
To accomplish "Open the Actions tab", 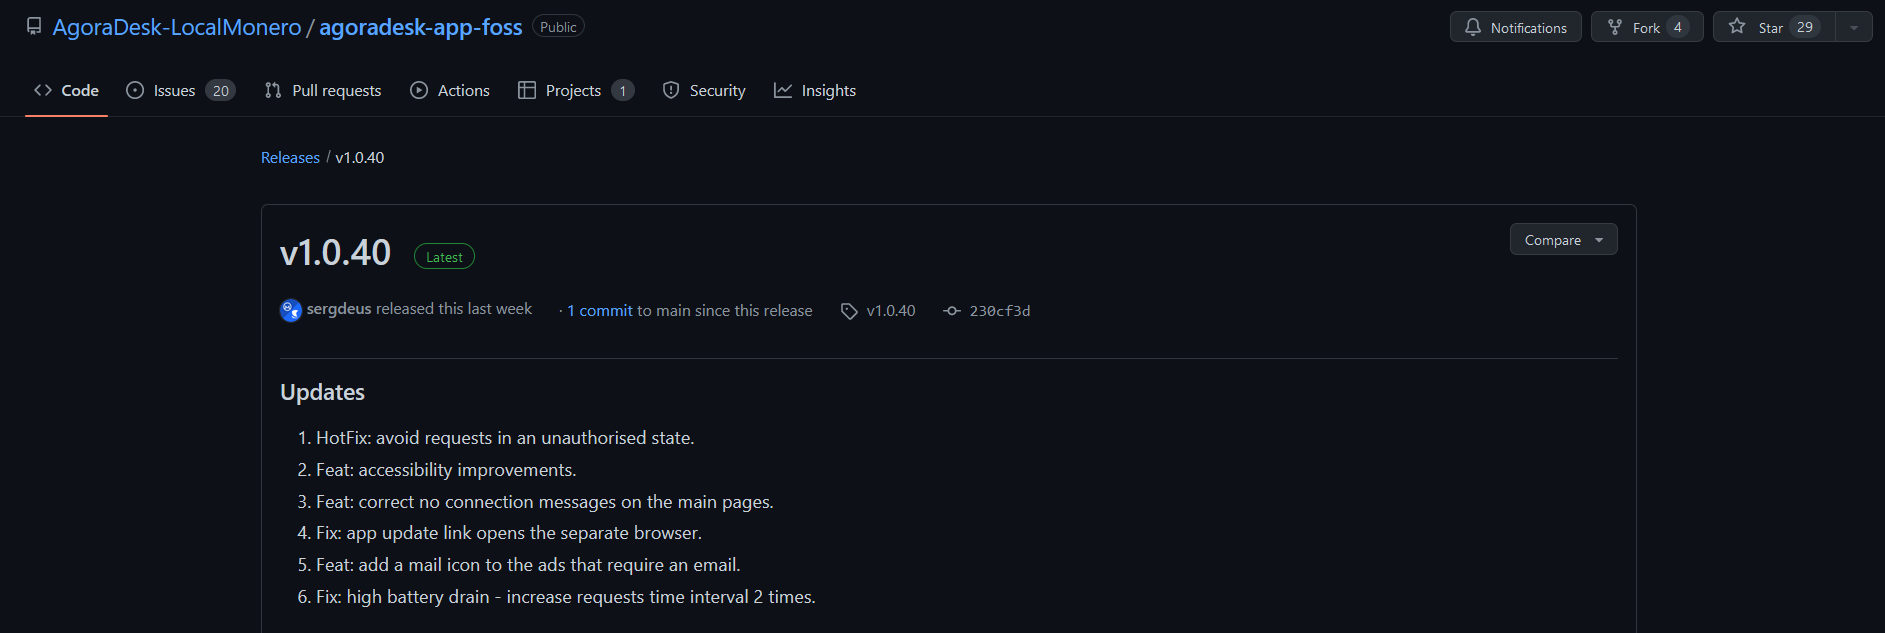I will [x=450, y=90].
